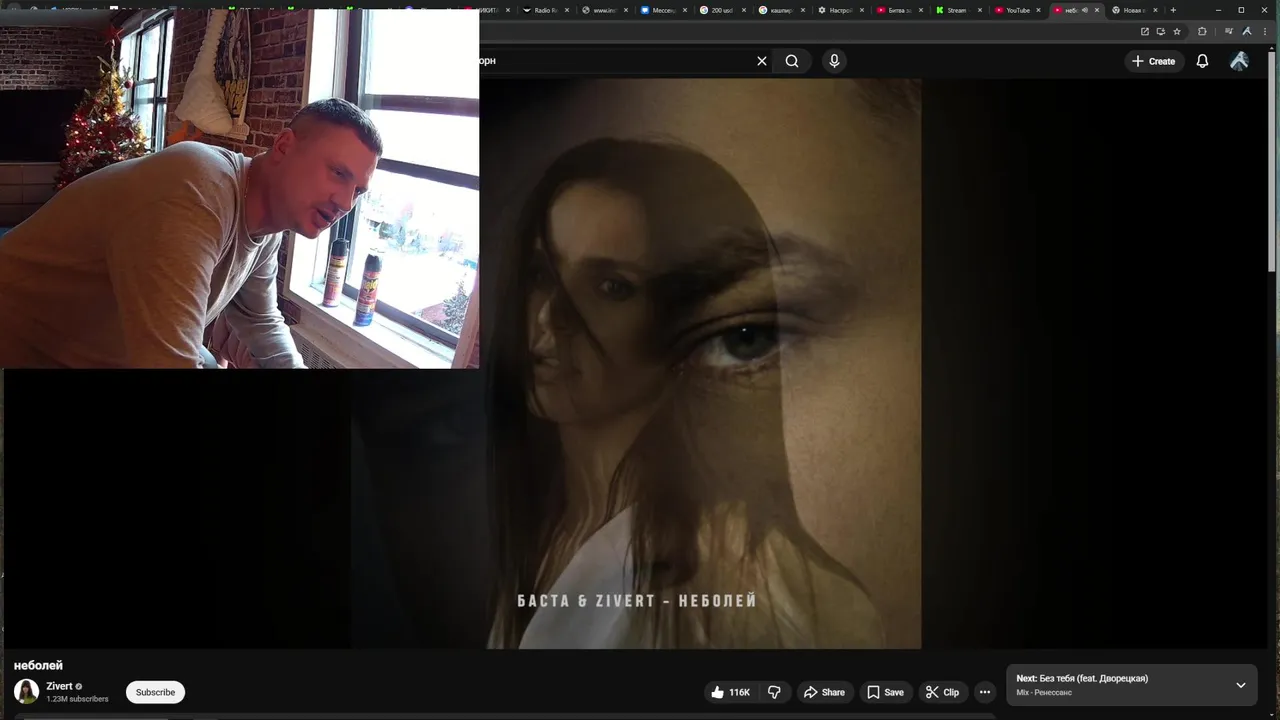Screen dimensions: 1280x720
Task: Switch to the www.inst browser tab
Action: (604, 10)
